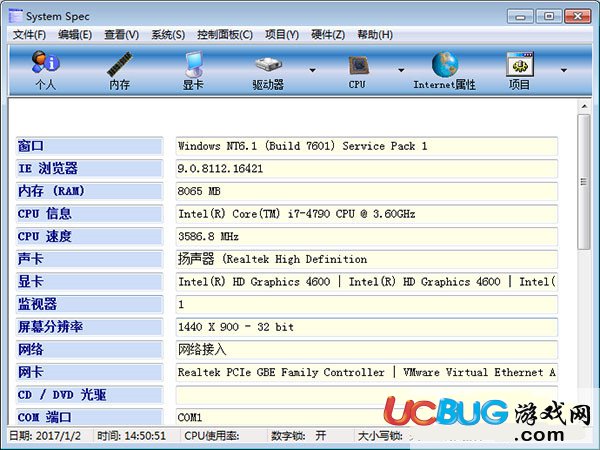Click the CD / DVD 光驱 label
This screenshot has width=600, height=450.
coord(90,395)
